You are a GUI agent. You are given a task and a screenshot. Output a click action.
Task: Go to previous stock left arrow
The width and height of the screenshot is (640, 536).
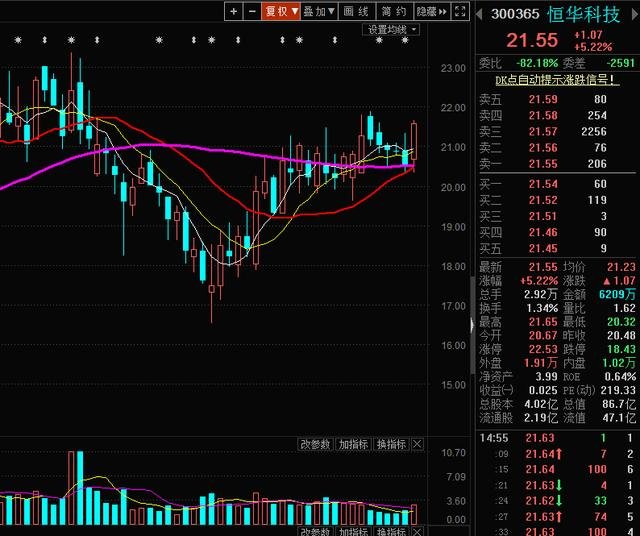[x=480, y=14]
